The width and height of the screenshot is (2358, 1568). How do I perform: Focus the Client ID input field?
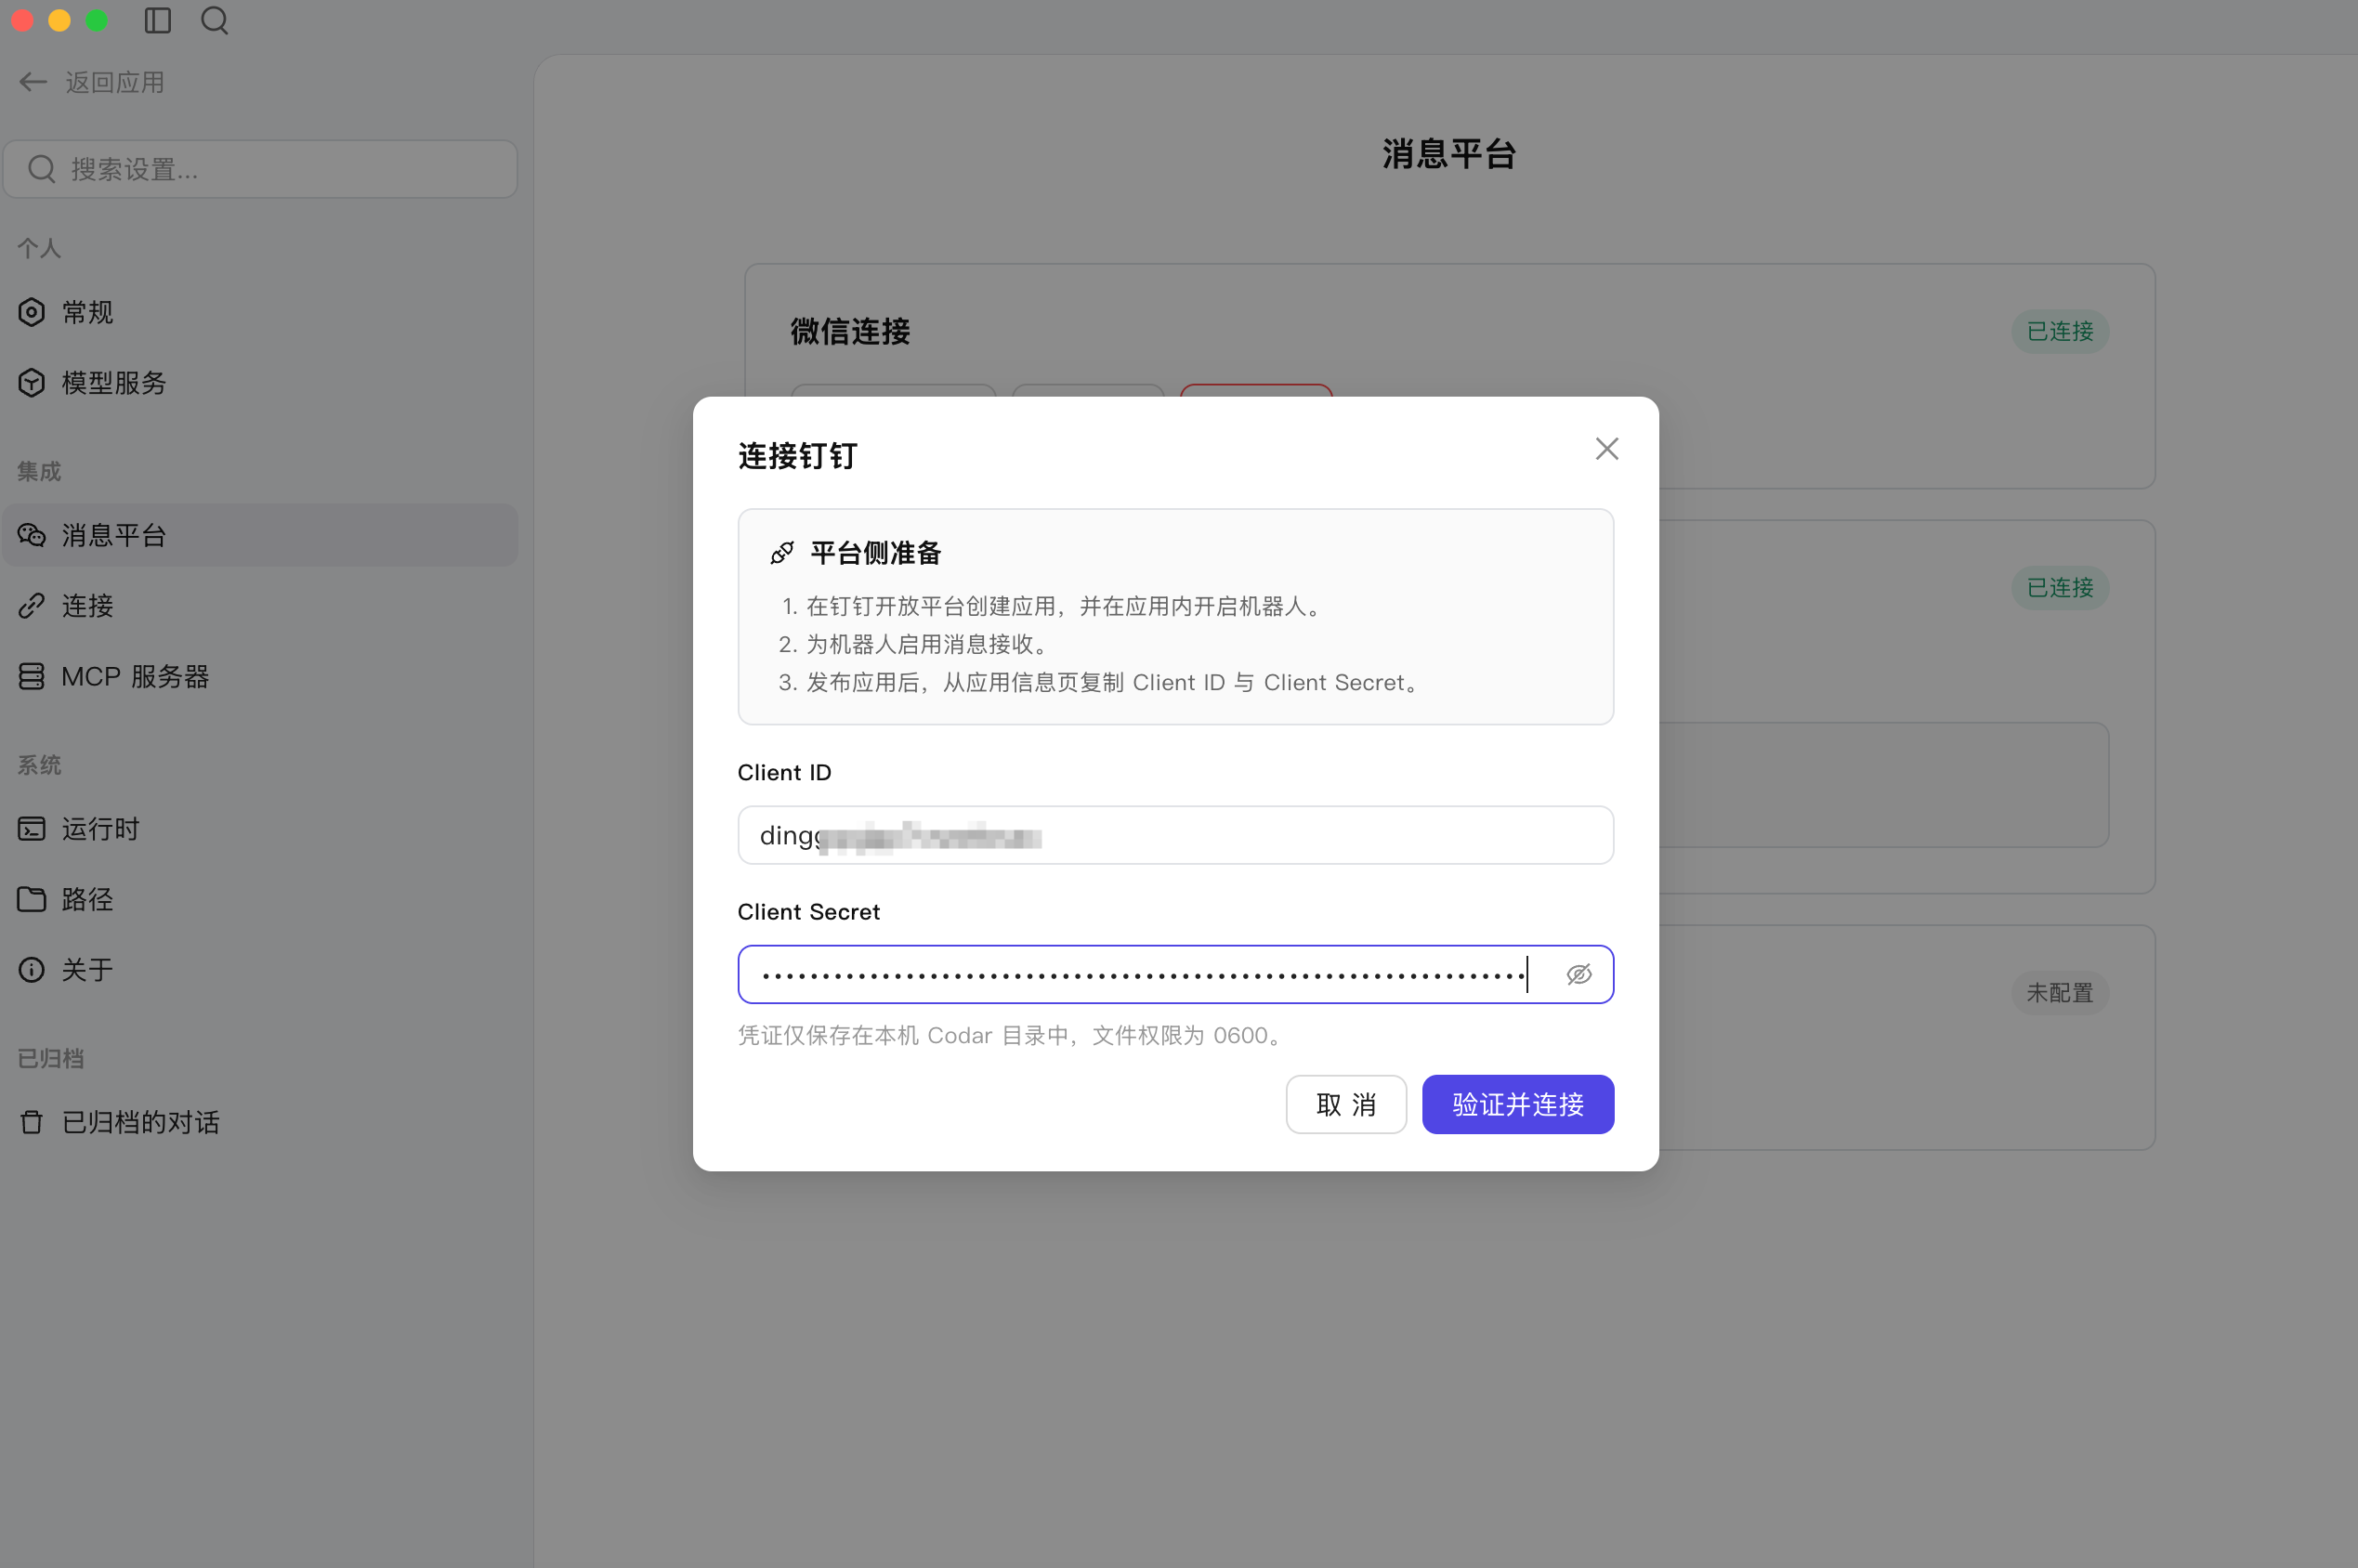pyautogui.click(x=1176, y=835)
